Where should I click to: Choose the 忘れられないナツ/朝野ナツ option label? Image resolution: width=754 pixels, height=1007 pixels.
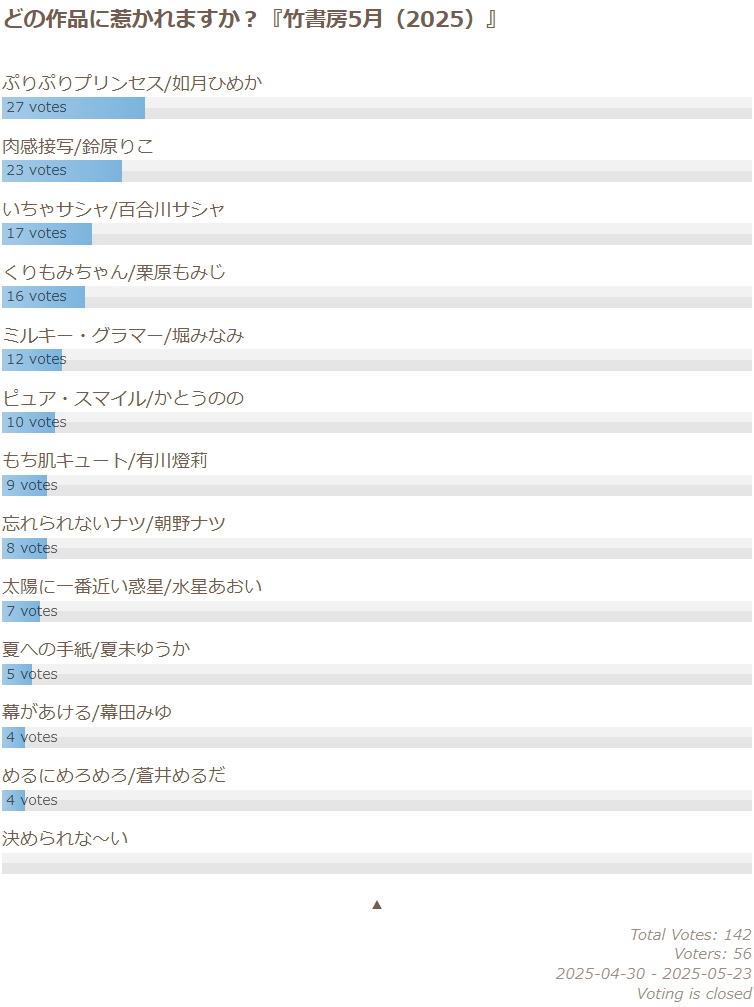114,524
